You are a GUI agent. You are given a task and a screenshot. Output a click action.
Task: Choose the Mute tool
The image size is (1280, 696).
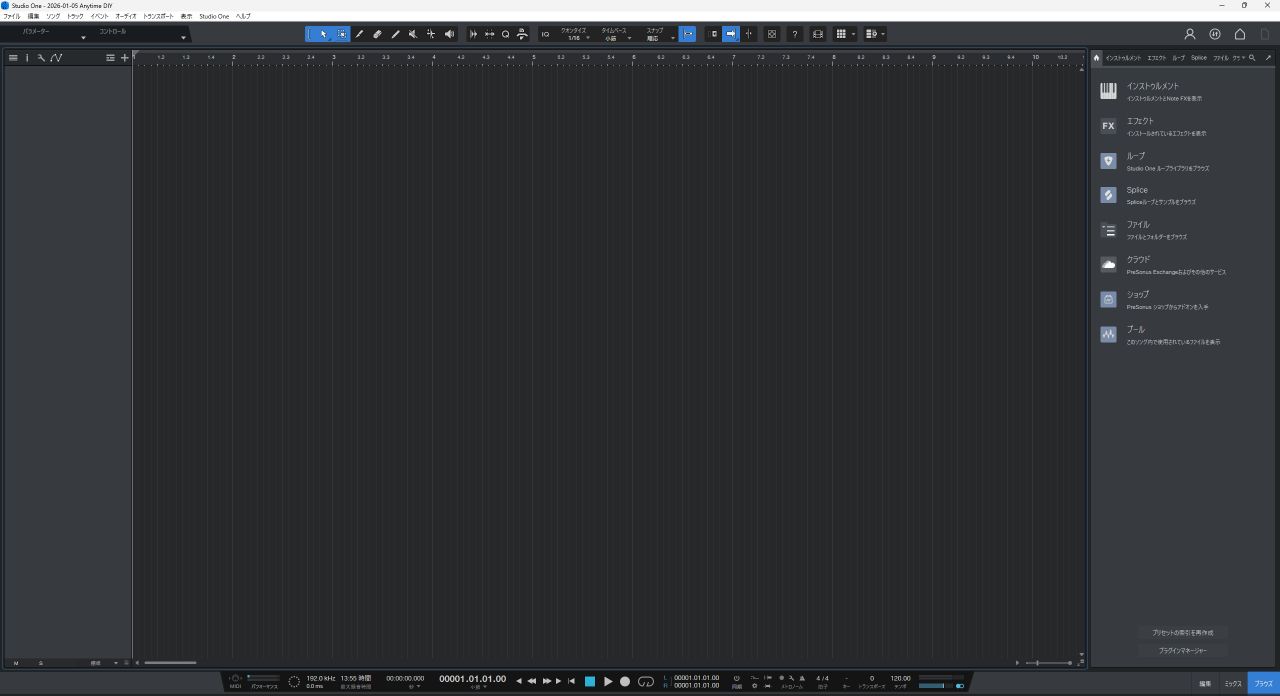pos(413,34)
